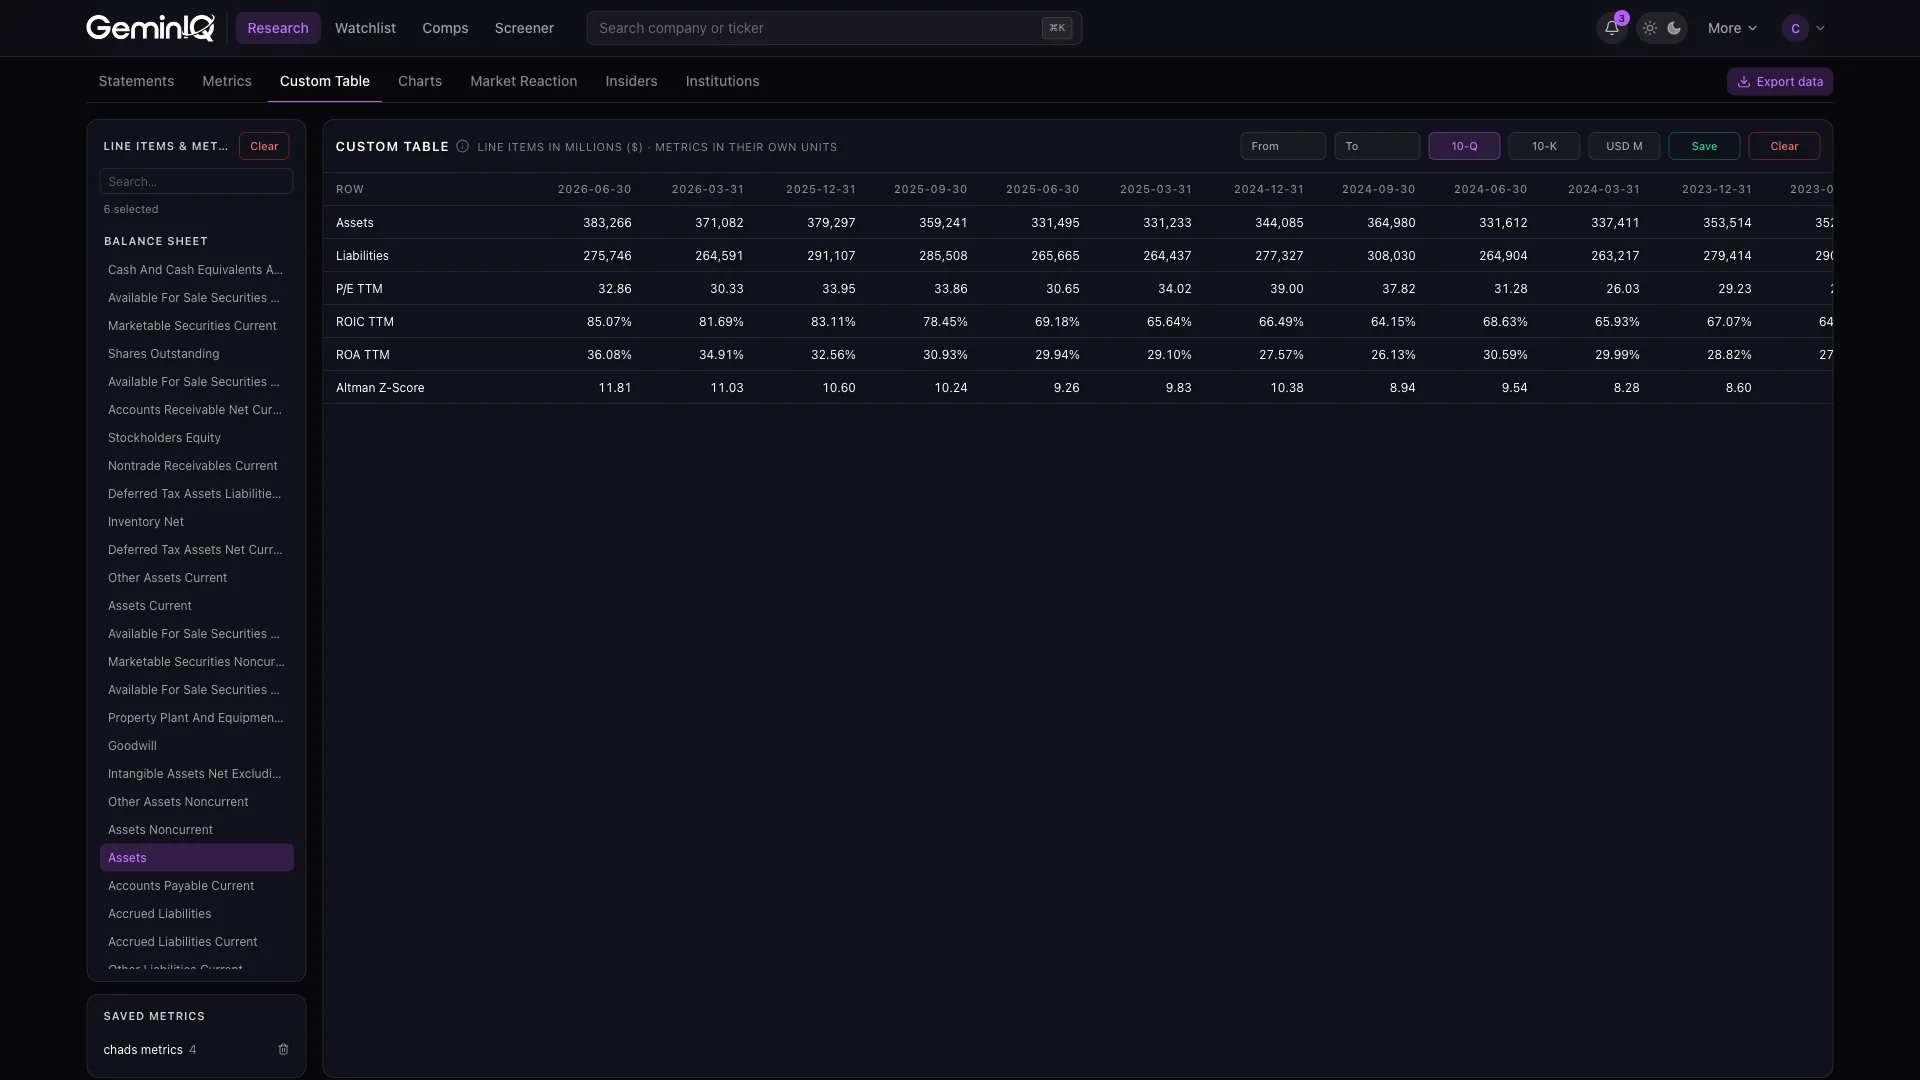Clear selected line items in sidebar

coord(264,146)
